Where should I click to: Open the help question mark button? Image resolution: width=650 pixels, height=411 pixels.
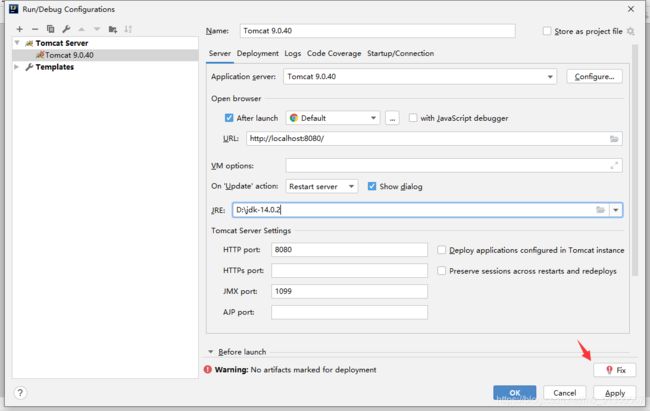pos(20,393)
